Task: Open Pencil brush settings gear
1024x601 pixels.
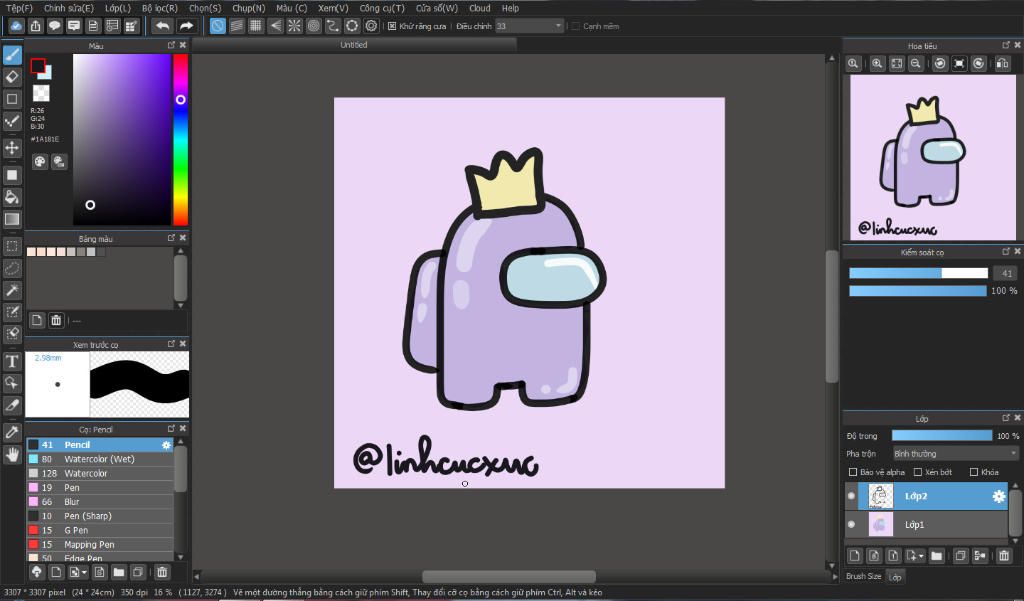Action: pos(166,445)
